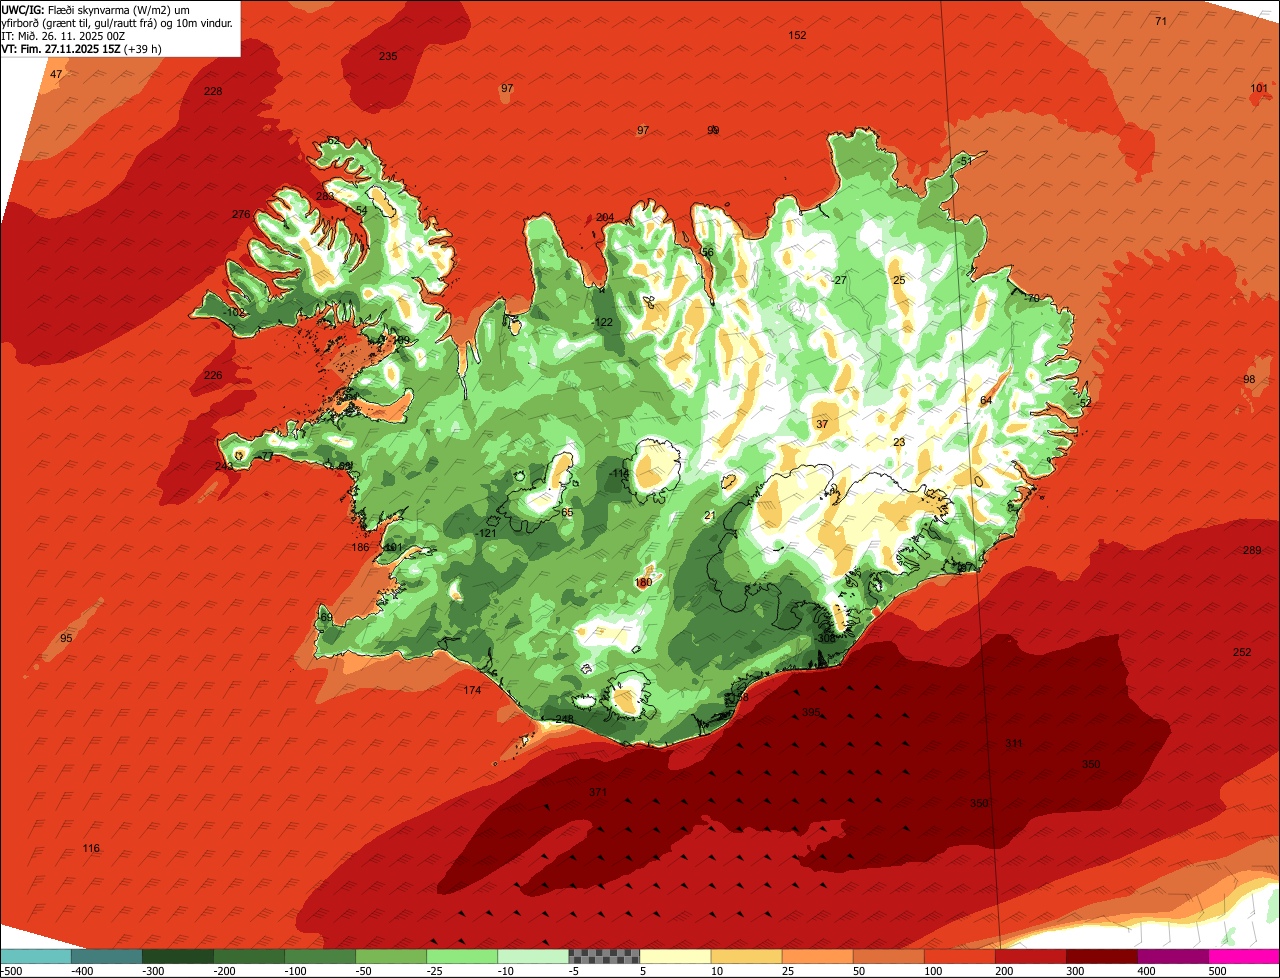
Task: Click the map value 252
Action: tap(1242, 652)
